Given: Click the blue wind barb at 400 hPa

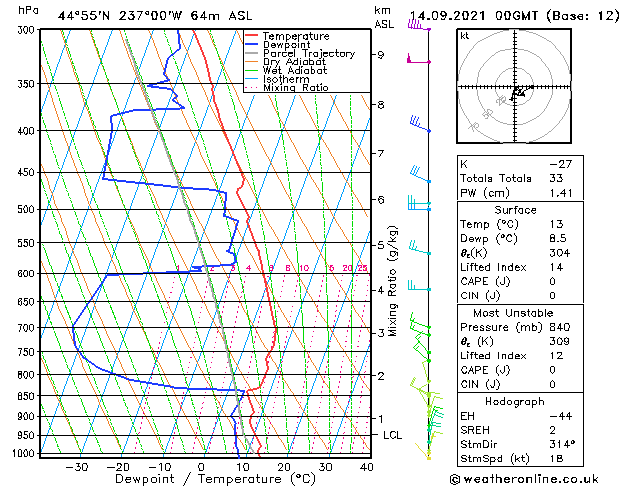Looking at the screenshot, I should point(420,124).
